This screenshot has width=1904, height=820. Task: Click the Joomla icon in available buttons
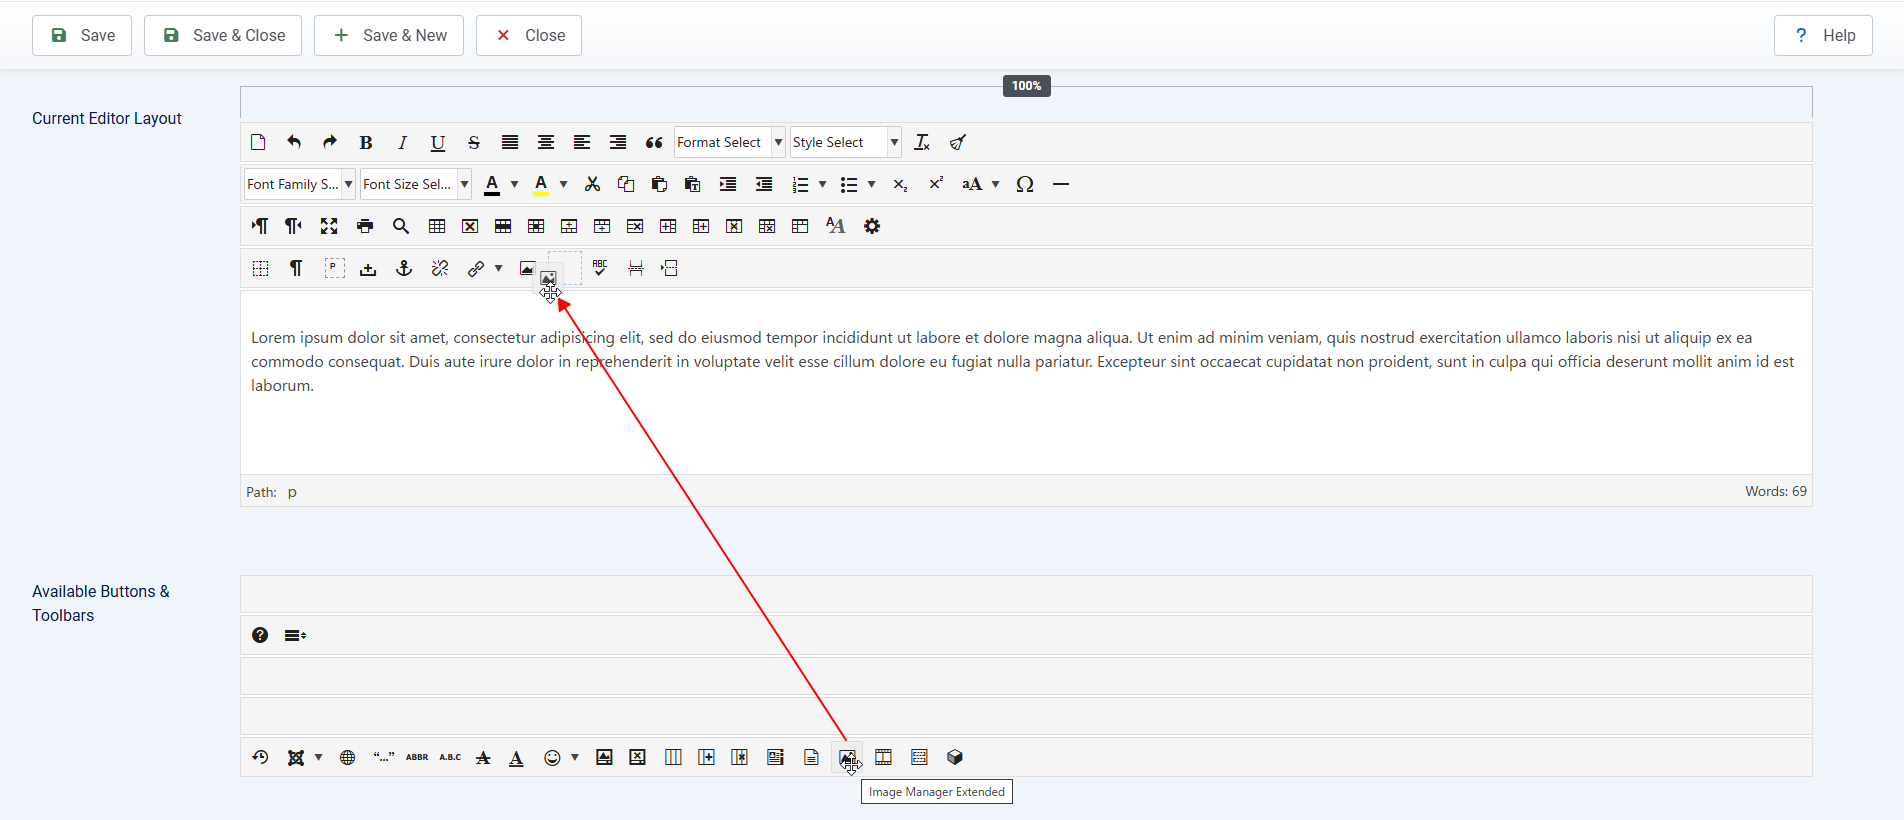click(296, 757)
